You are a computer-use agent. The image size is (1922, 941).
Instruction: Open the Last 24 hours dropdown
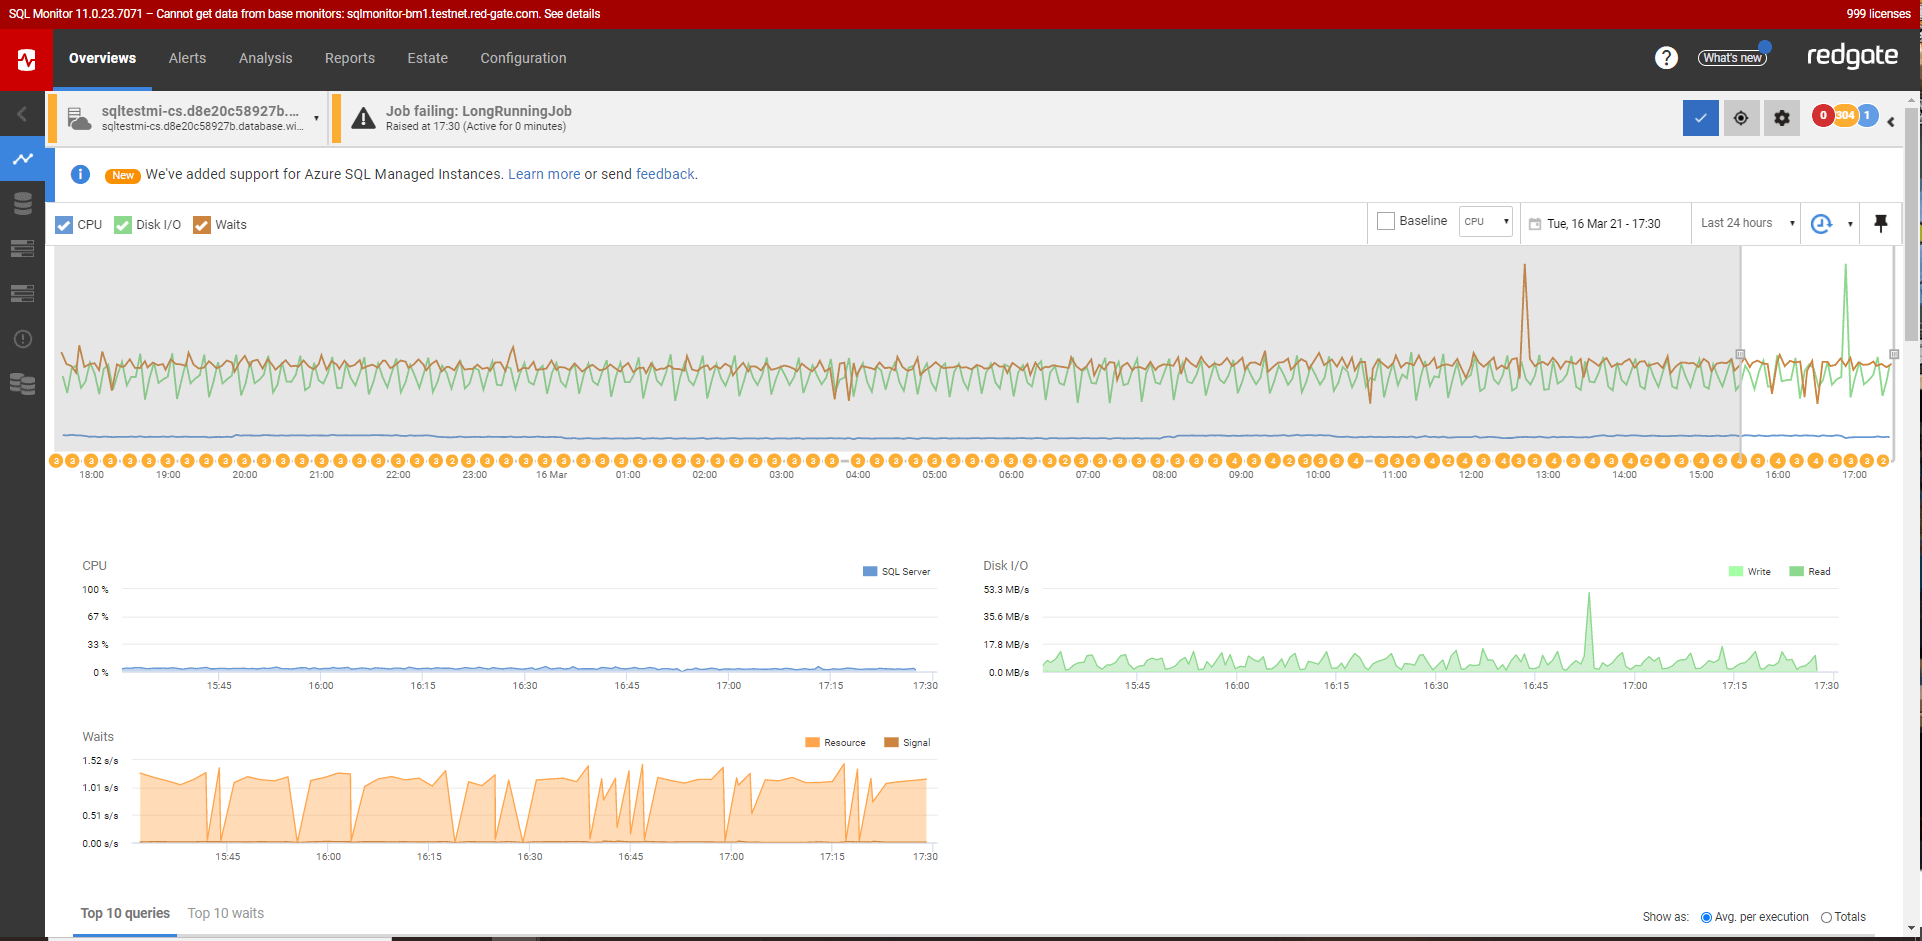[x=1744, y=222]
